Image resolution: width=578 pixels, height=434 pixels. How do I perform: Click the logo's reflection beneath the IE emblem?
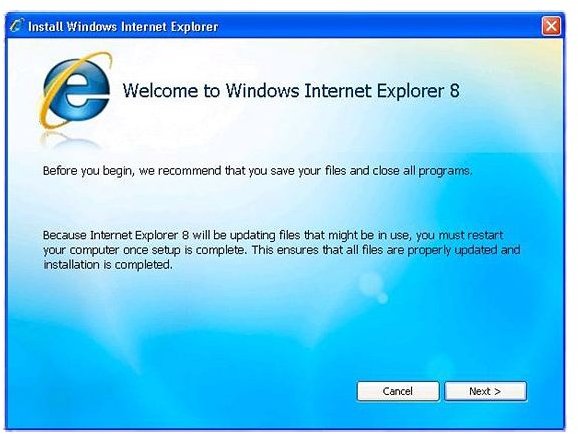point(70,139)
